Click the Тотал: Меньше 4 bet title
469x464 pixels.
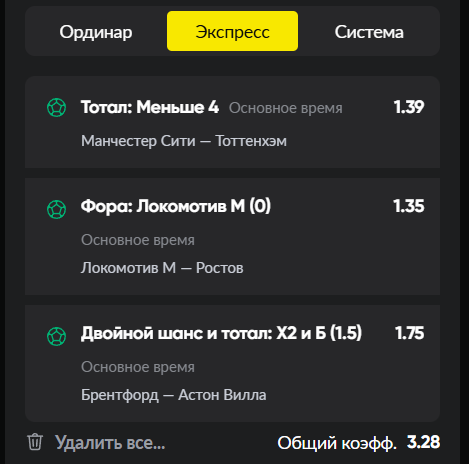point(150,107)
